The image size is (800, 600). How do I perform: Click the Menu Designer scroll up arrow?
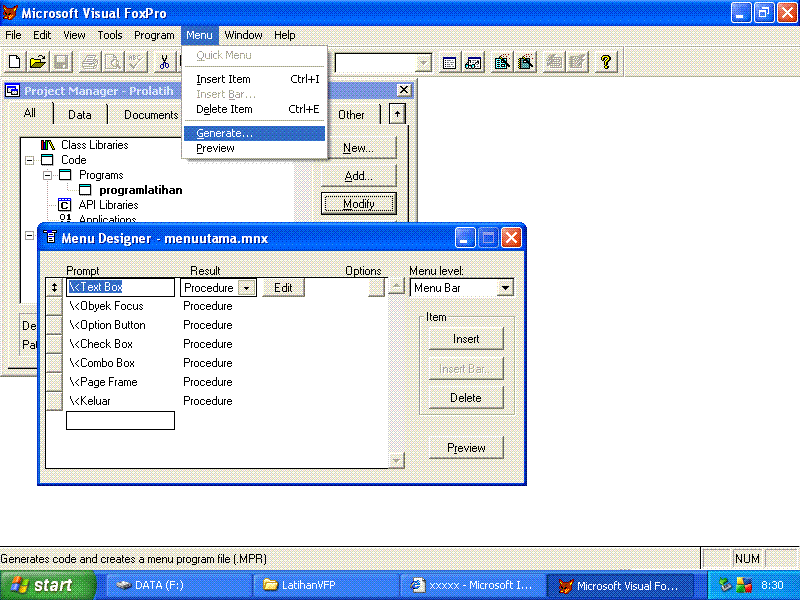tap(396, 286)
